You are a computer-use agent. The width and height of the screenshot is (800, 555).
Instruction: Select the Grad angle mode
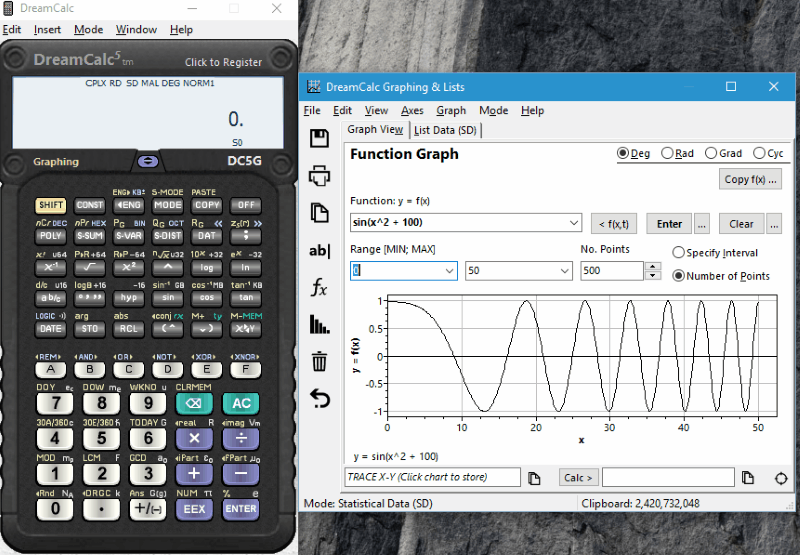(x=723, y=154)
